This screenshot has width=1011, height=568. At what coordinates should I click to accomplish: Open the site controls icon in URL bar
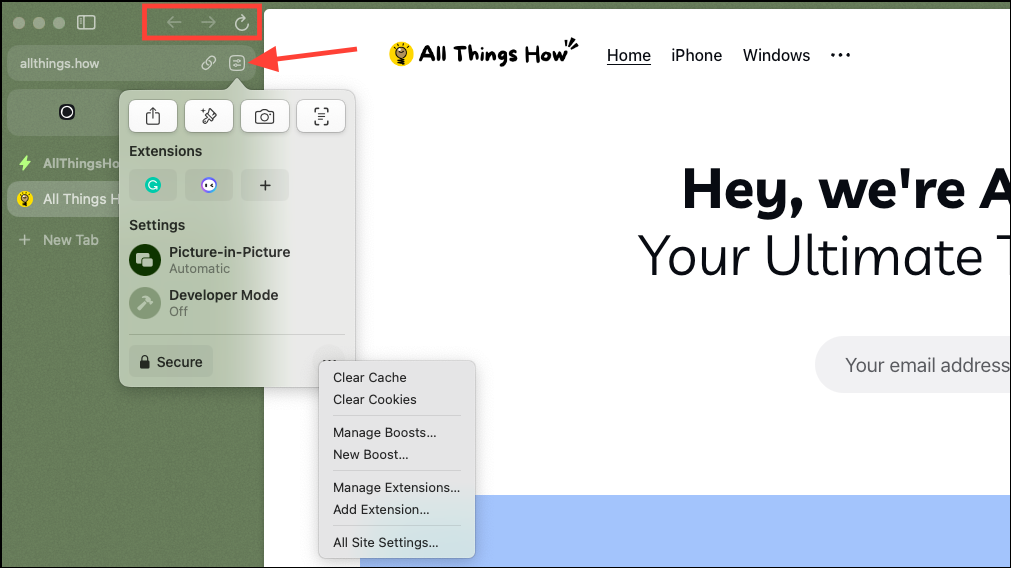tap(237, 63)
